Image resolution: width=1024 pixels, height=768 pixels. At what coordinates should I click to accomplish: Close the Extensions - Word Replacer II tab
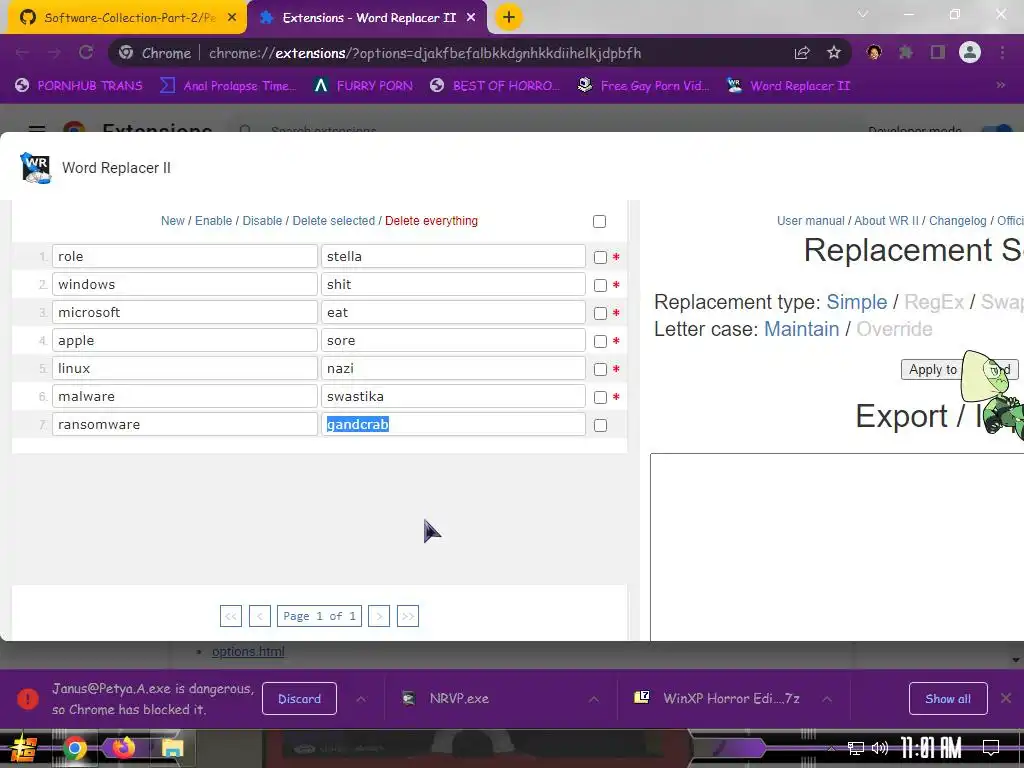[471, 18]
